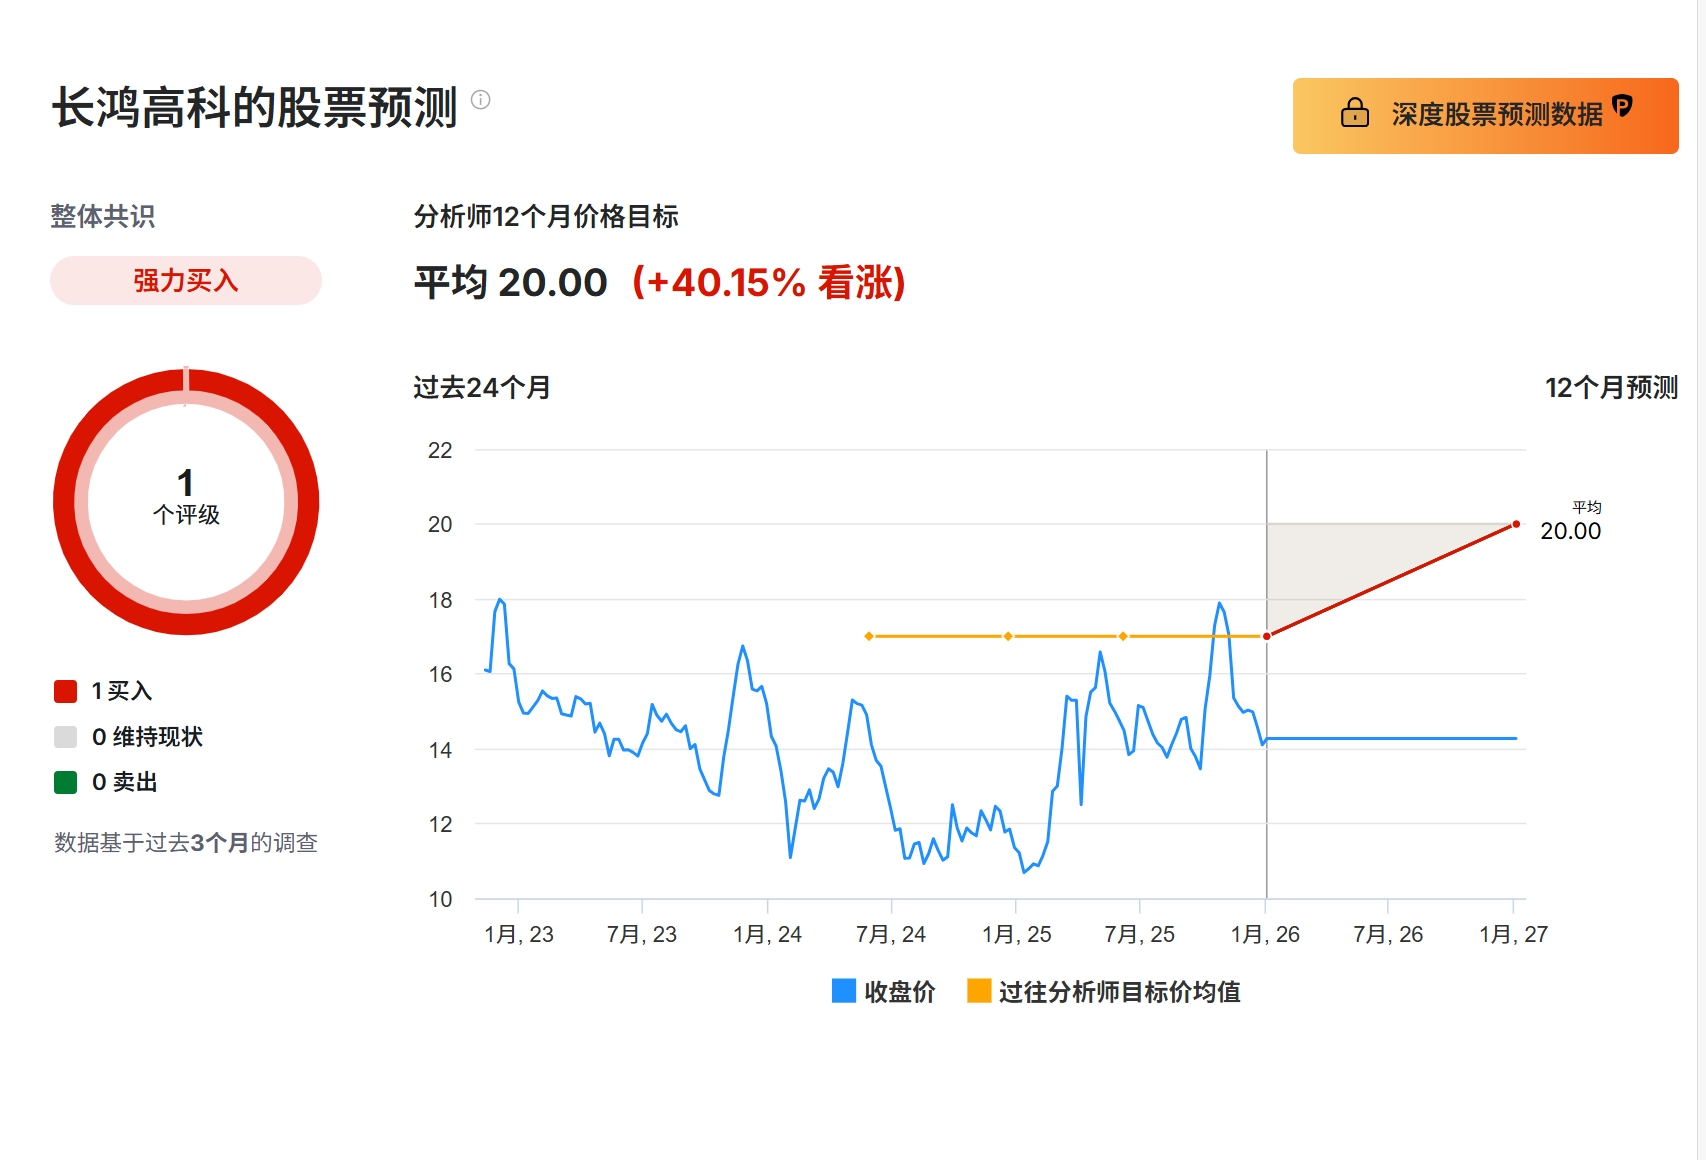Click the '收盘价' legend label
Image resolution: width=1706 pixels, height=1160 pixels.
[900, 992]
